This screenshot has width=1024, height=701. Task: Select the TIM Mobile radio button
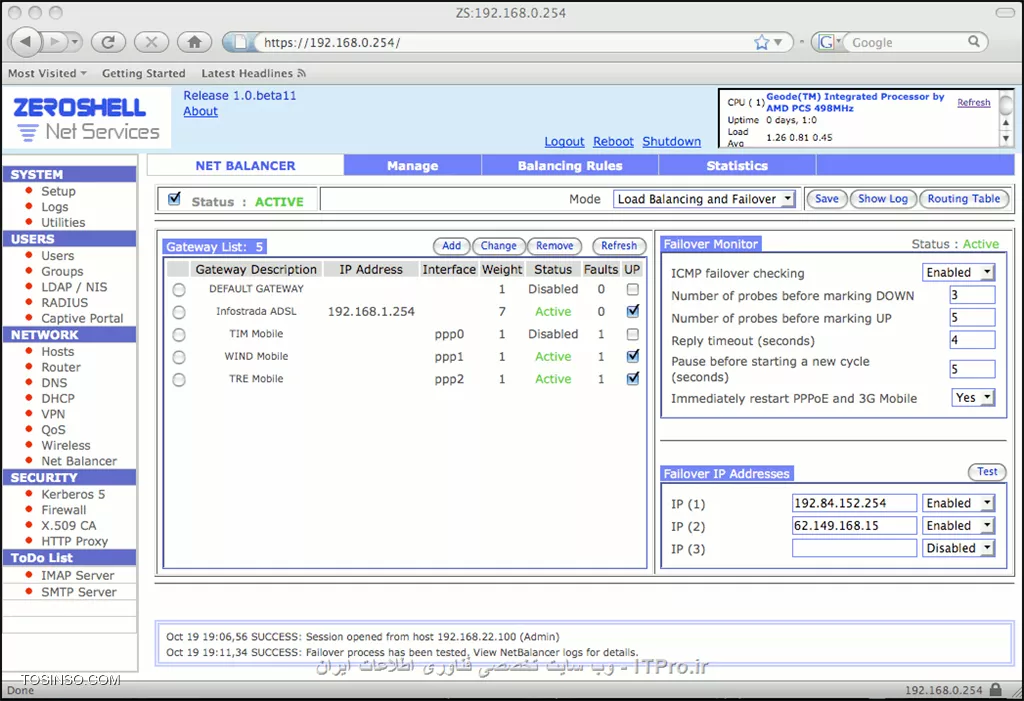pos(179,334)
